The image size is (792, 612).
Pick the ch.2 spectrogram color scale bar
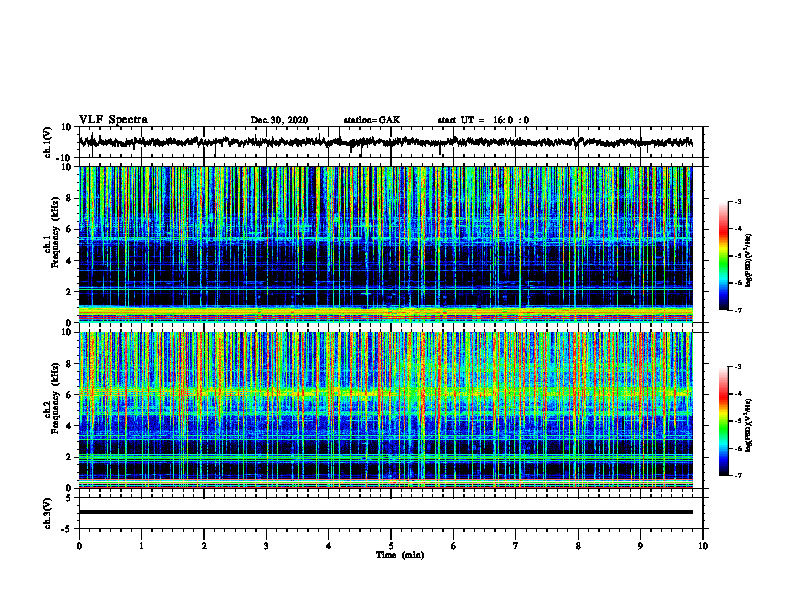pos(724,421)
